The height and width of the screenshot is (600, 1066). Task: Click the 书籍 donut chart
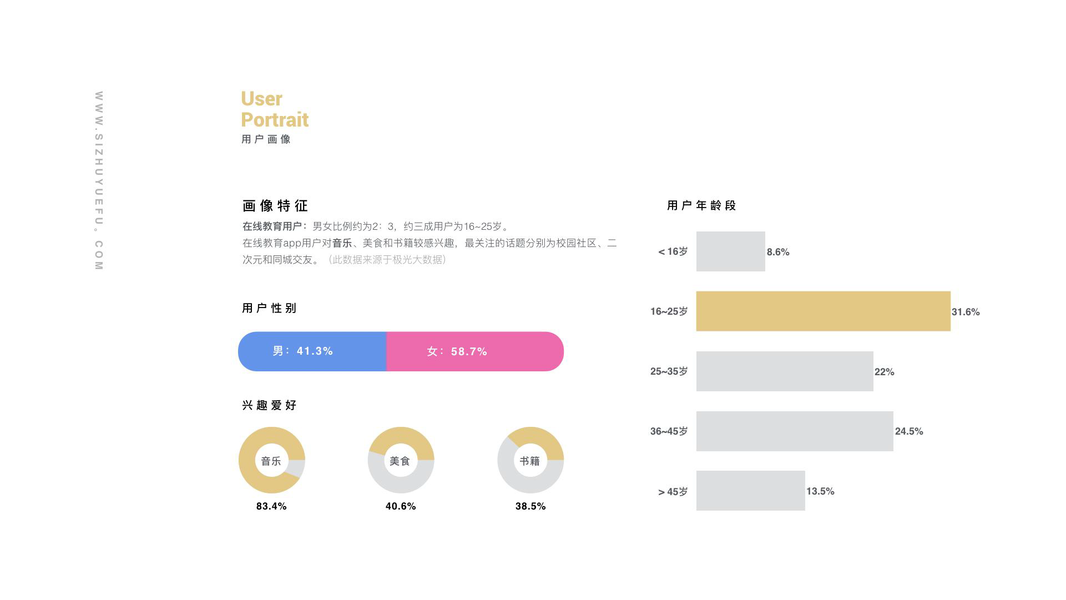click(x=530, y=461)
